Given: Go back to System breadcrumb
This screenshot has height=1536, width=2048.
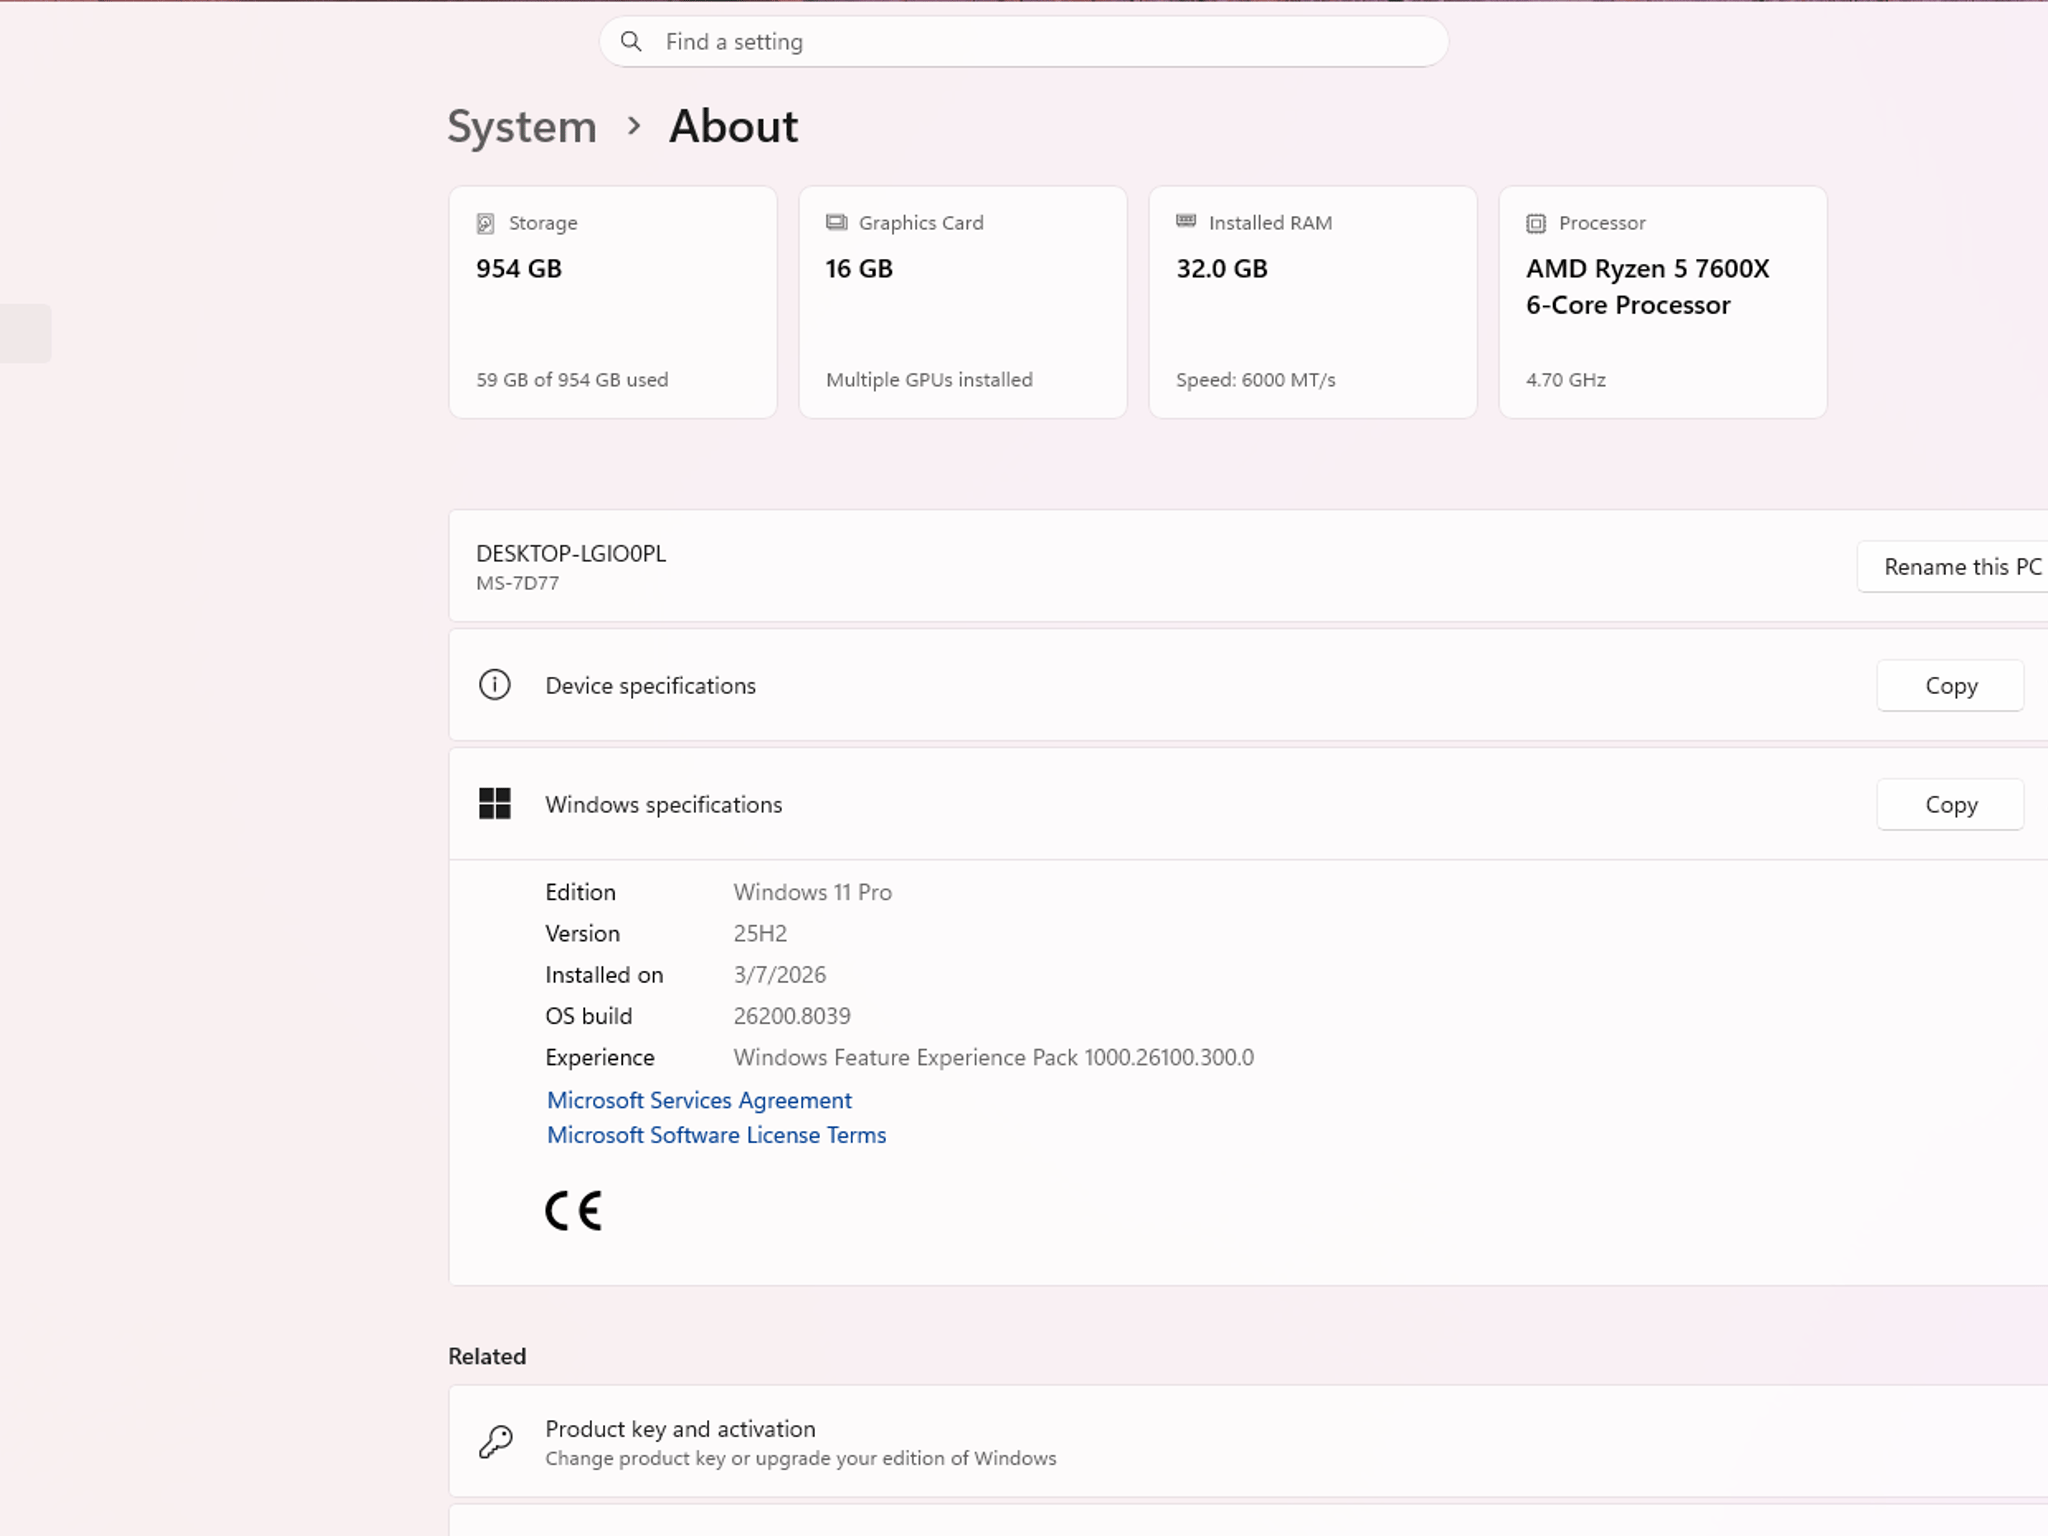Looking at the screenshot, I should click(x=522, y=127).
